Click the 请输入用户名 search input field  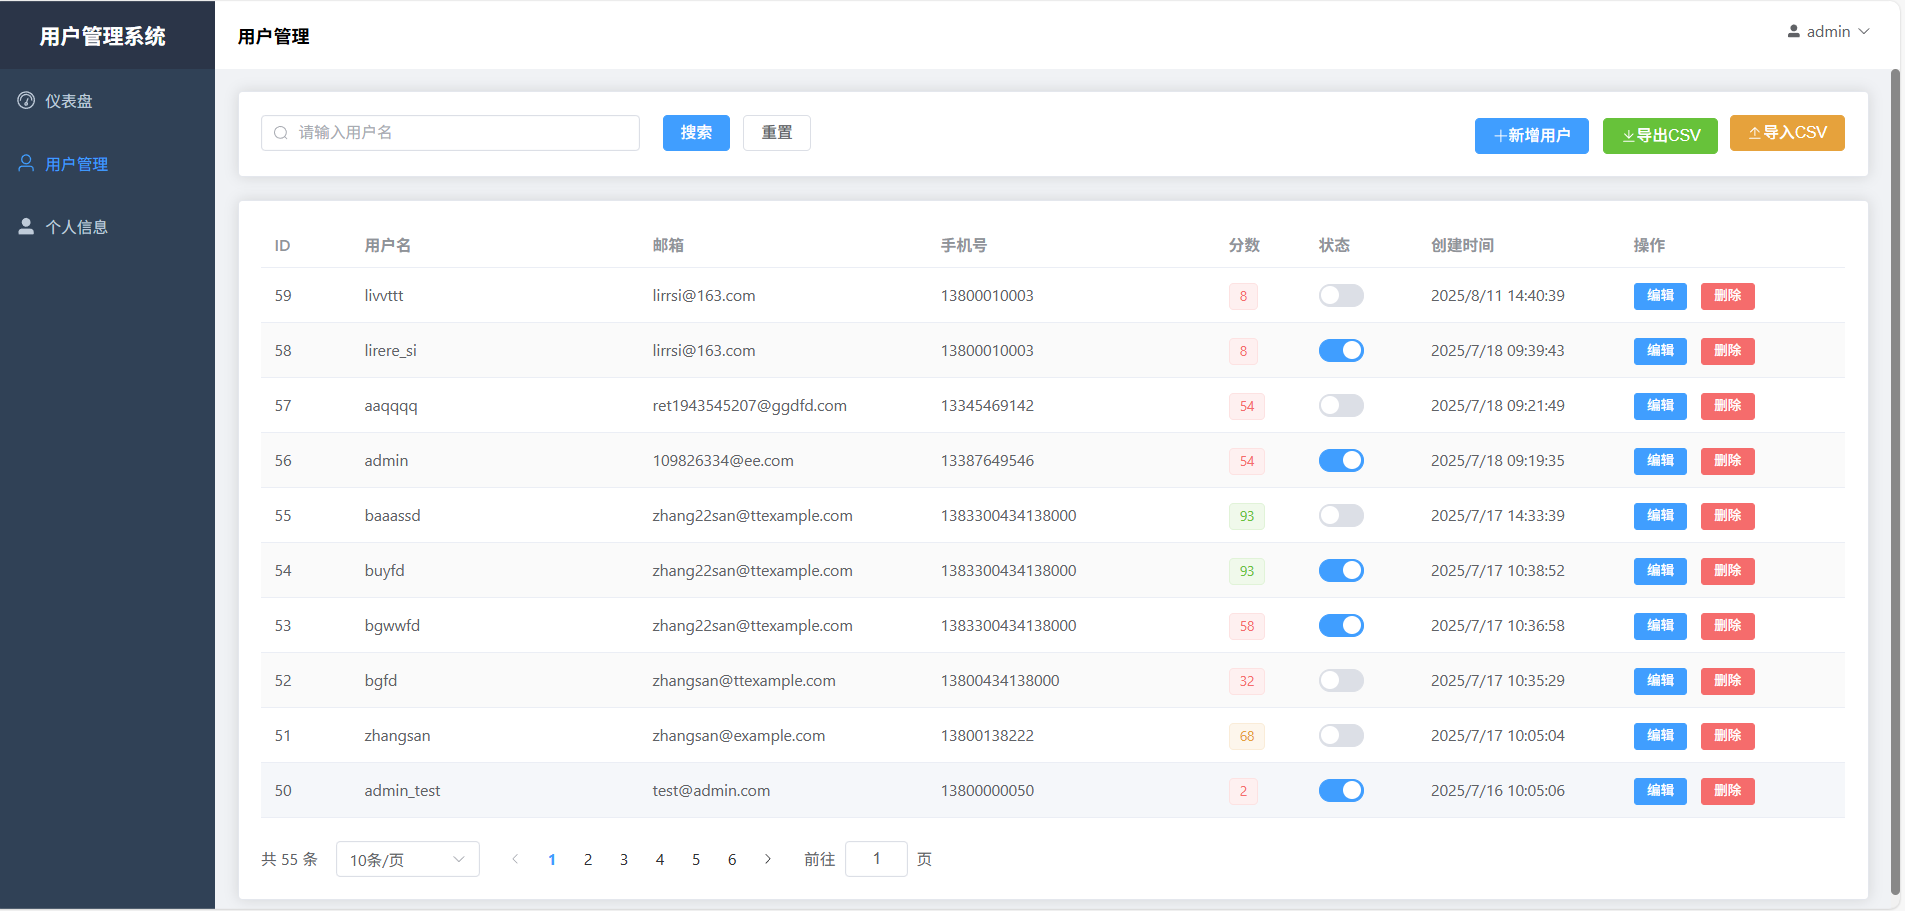(x=450, y=132)
